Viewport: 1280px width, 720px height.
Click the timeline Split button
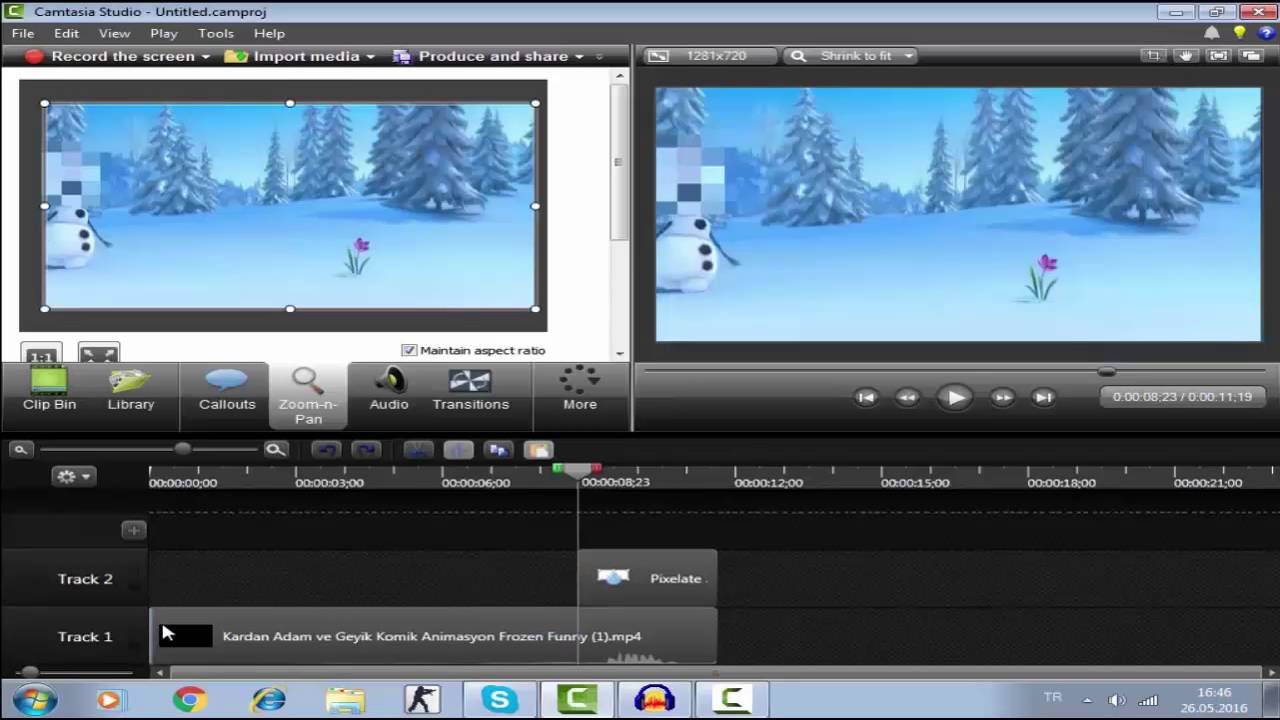tap(458, 450)
